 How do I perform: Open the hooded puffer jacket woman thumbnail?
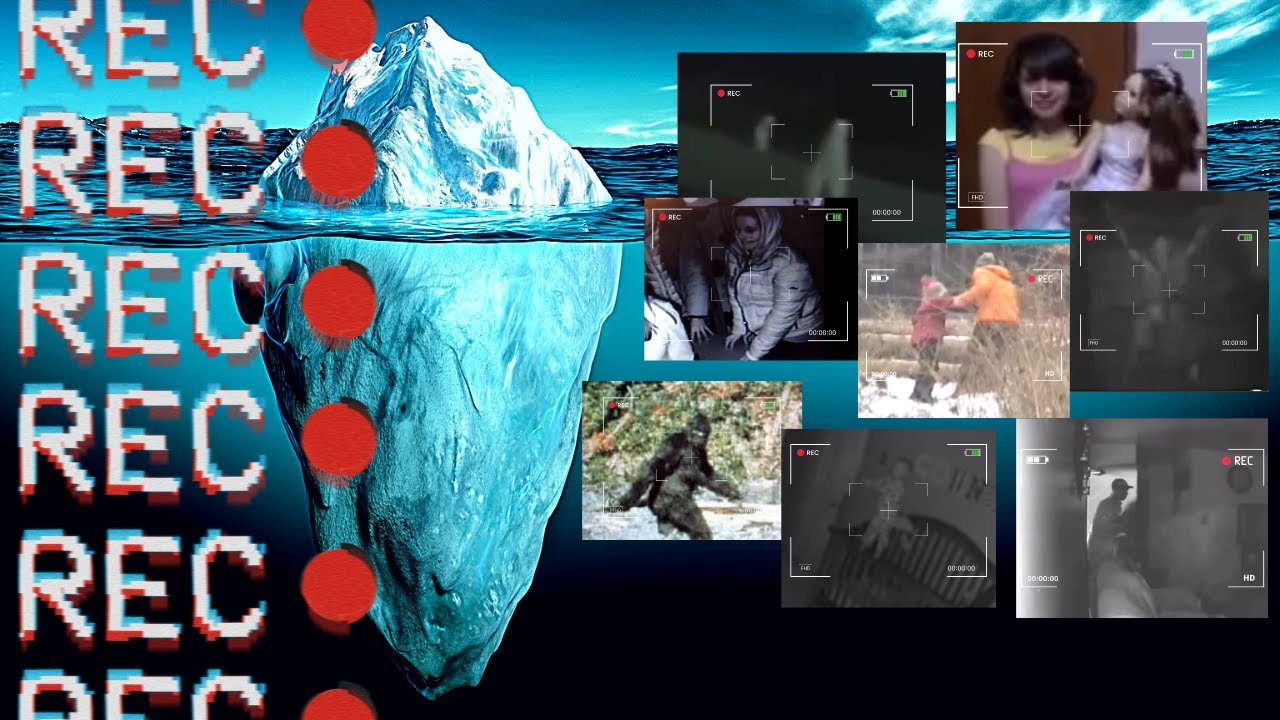pyautogui.click(x=751, y=278)
